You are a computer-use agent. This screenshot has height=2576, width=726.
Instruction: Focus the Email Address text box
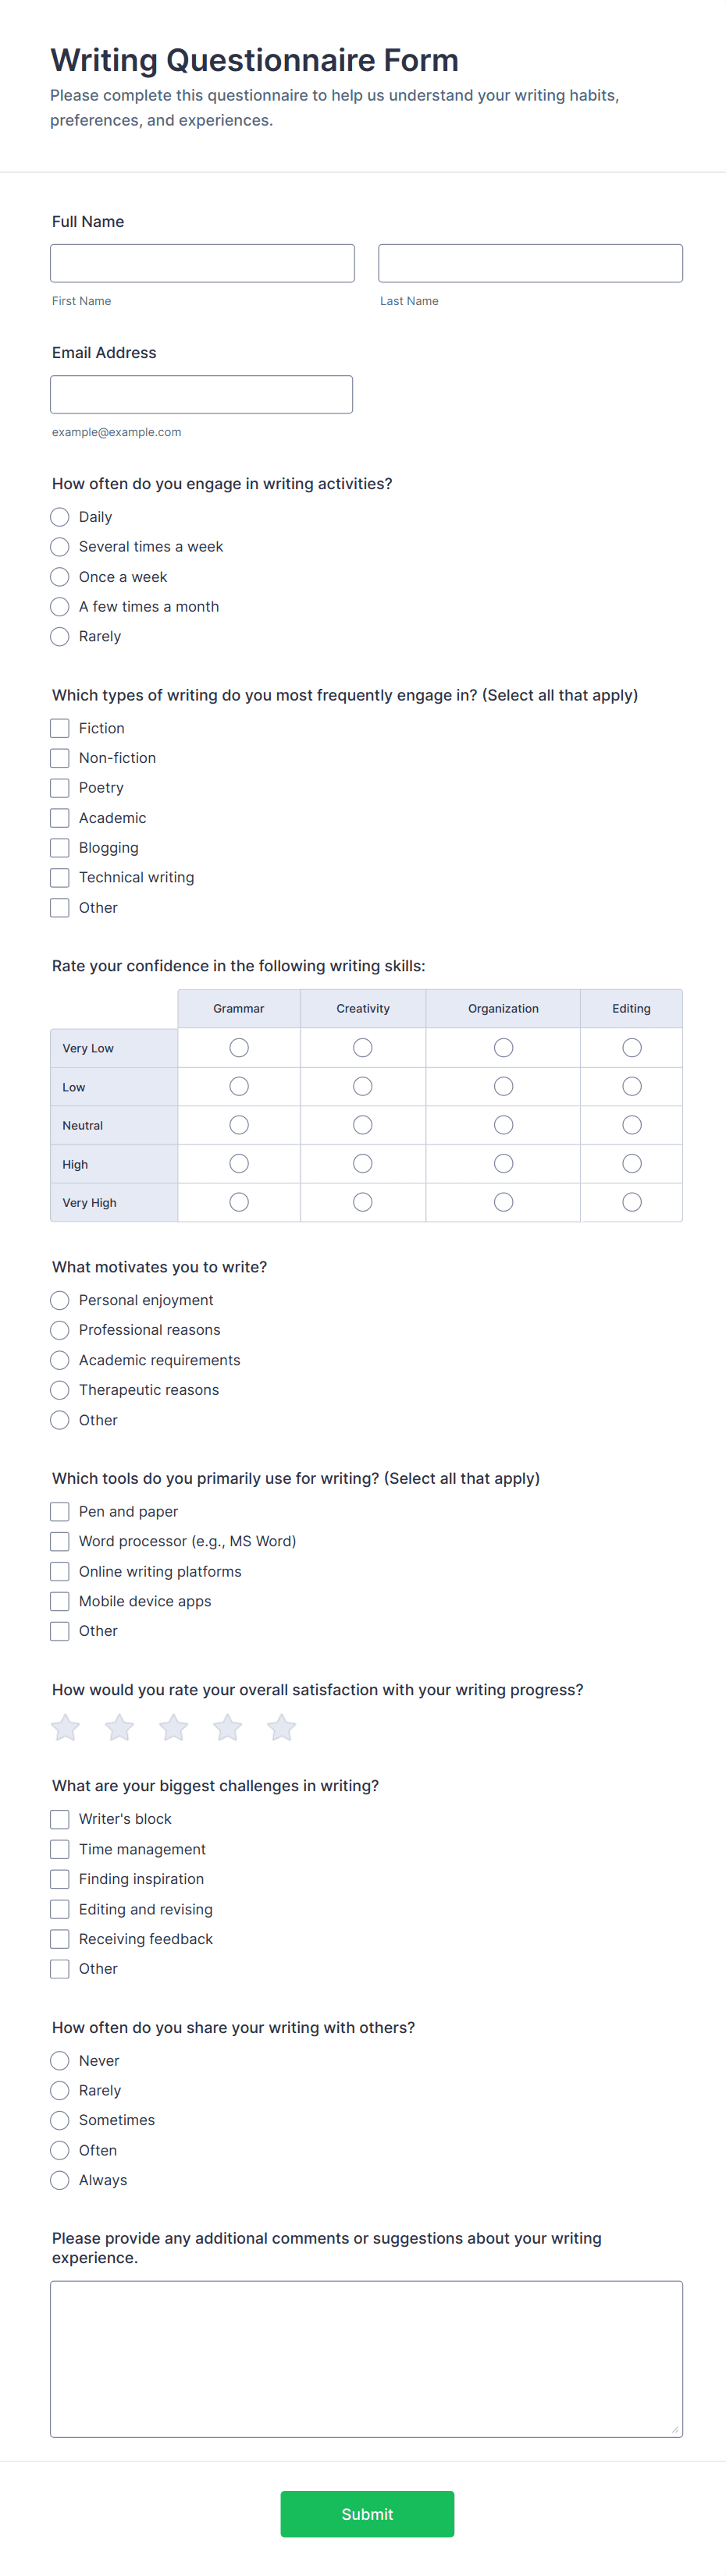pyautogui.click(x=202, y=394)
